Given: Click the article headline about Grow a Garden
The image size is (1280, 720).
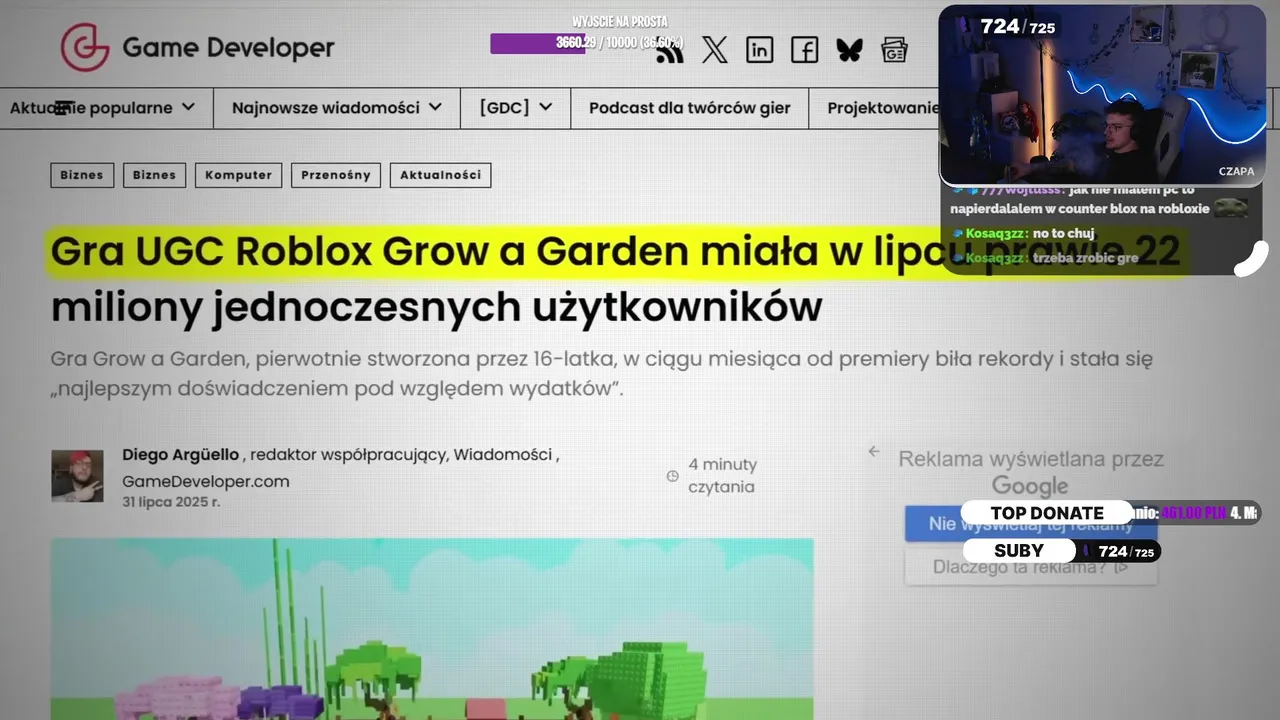Looking at the screenshot, I should [615, 279].
